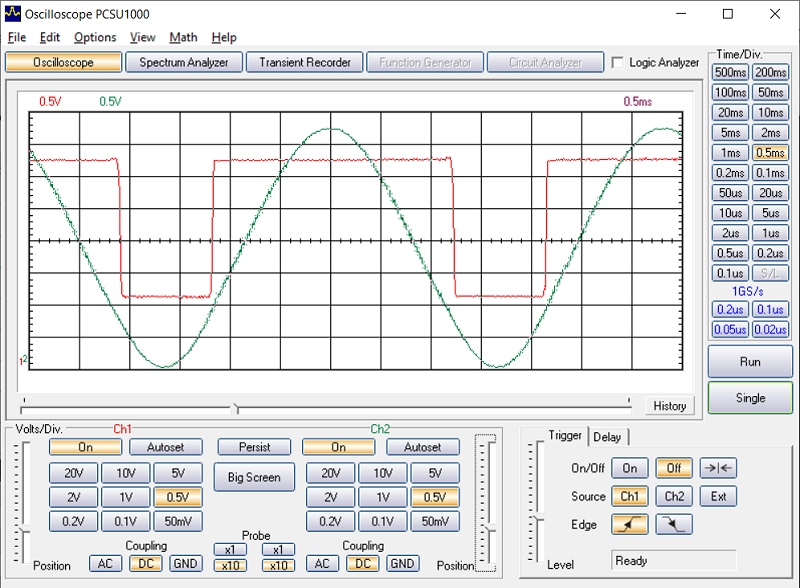Choose 2V scale for Ch1
The height and width of the screenshot is (588, 800).
tap(73, 497)
